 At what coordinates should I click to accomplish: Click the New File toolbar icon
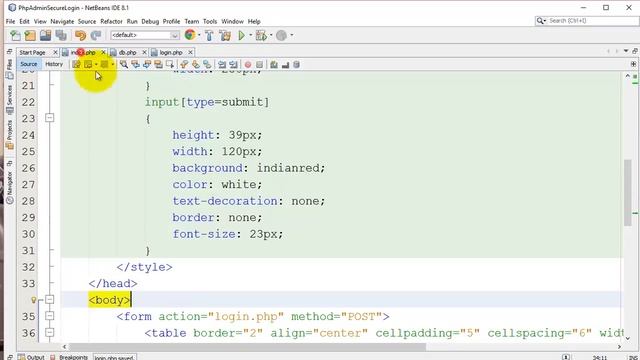click(x=16, y=36)
